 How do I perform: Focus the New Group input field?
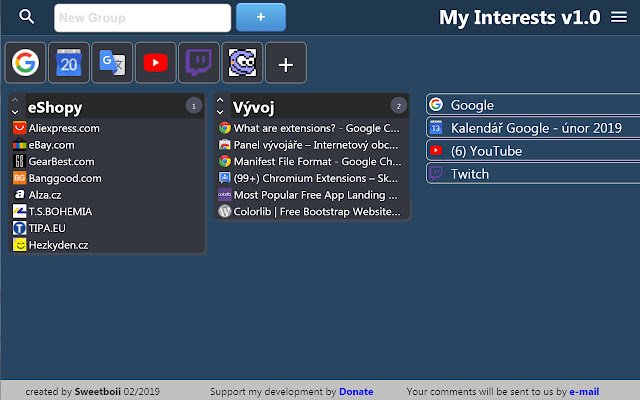142,18
